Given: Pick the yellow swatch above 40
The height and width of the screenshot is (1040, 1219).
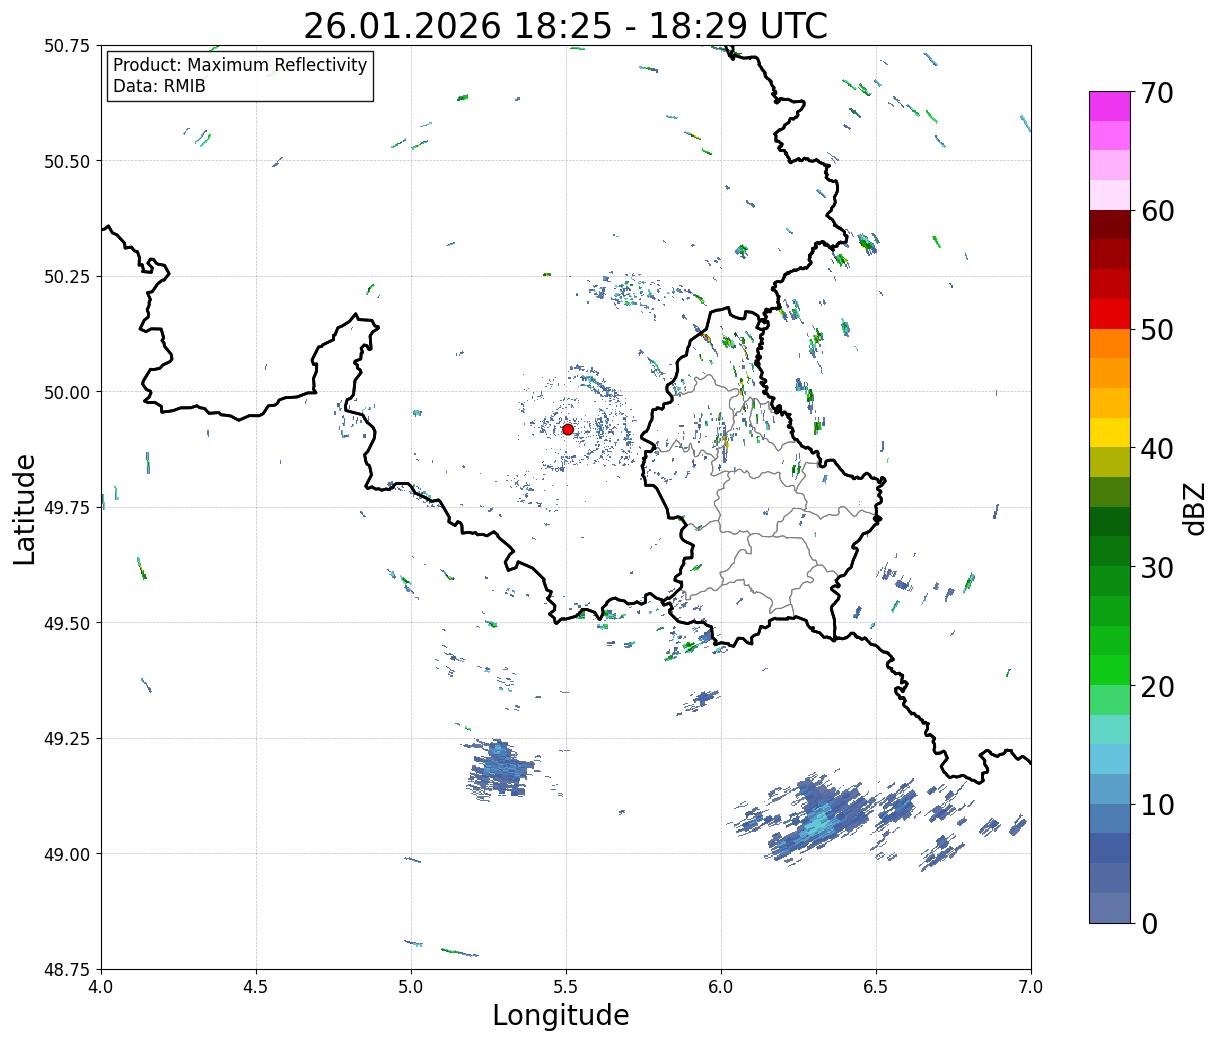Looking at the screenshot, I should (x=1110, y=433).
